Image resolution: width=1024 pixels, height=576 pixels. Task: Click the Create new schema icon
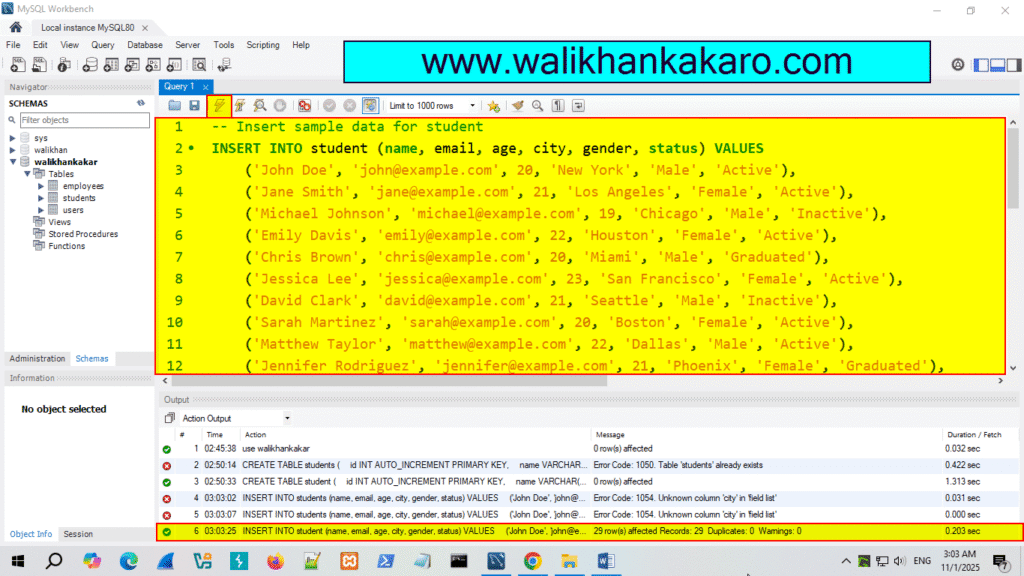89,64
